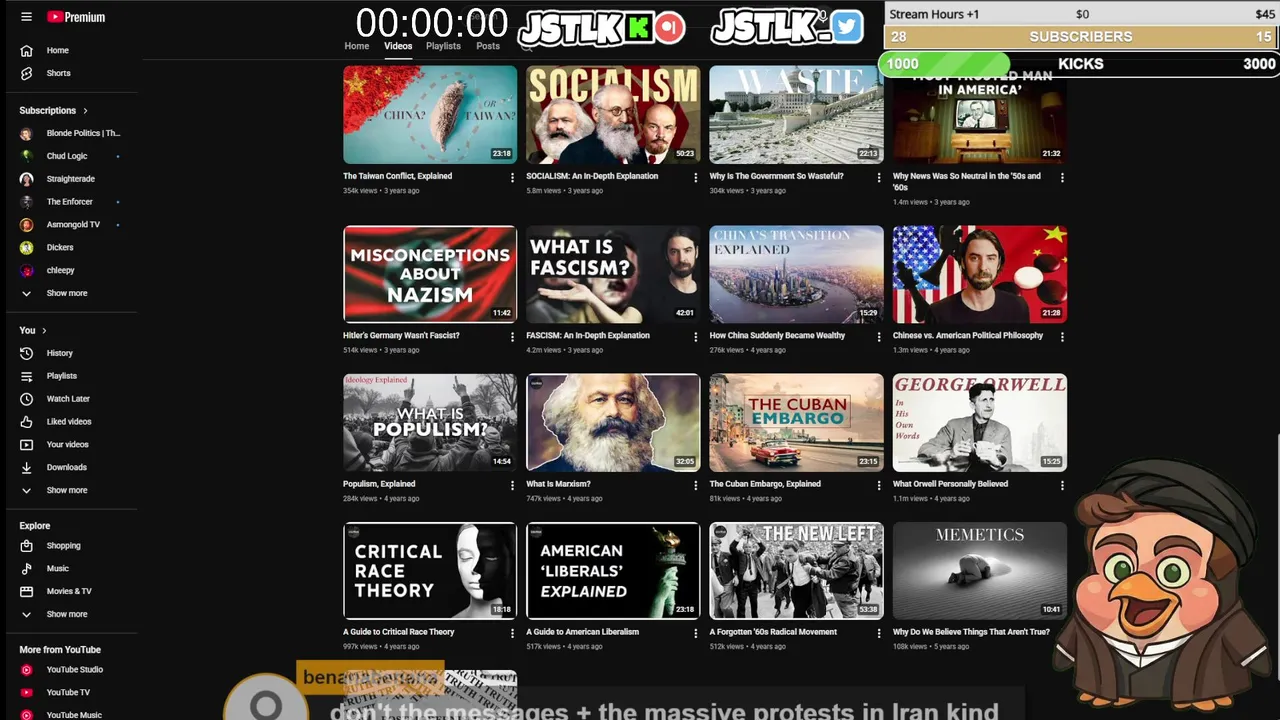Show more items under Explore
1280x720 pixels.
coord(69,614)
